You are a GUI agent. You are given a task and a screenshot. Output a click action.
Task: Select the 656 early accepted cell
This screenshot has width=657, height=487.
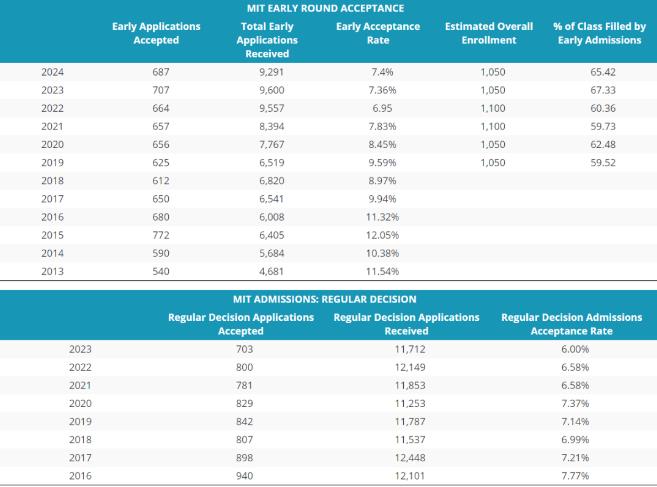pyautogui.click(x=161, y=145)
